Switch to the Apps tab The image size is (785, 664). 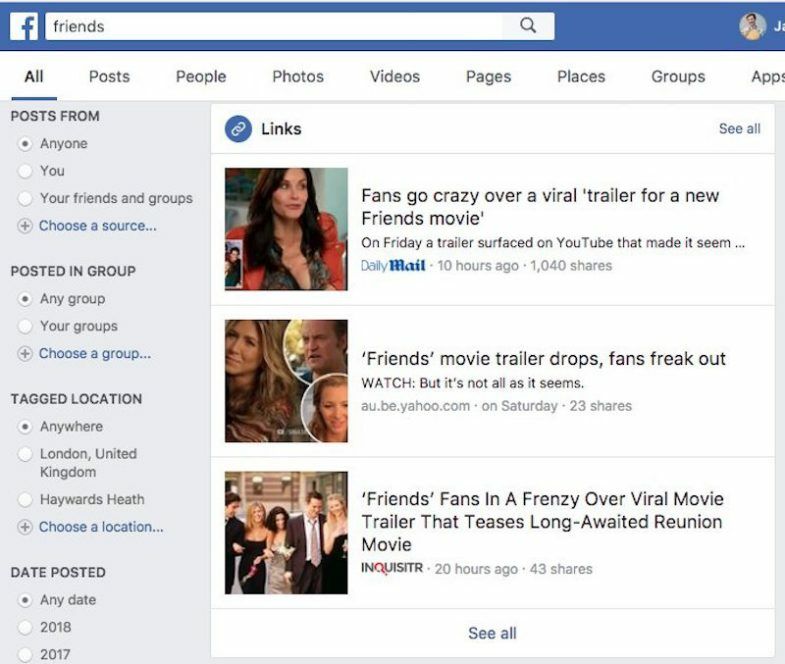(767, 77)
